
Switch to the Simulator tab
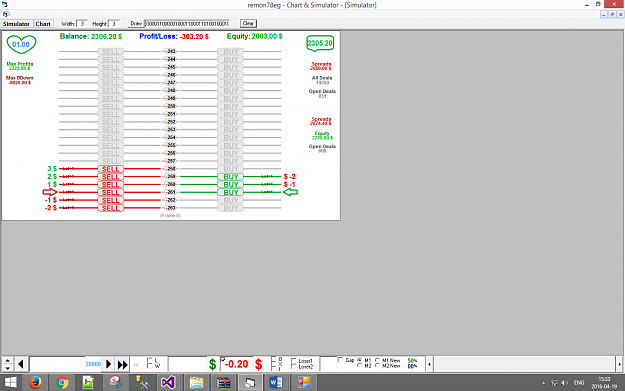[16, 24]
